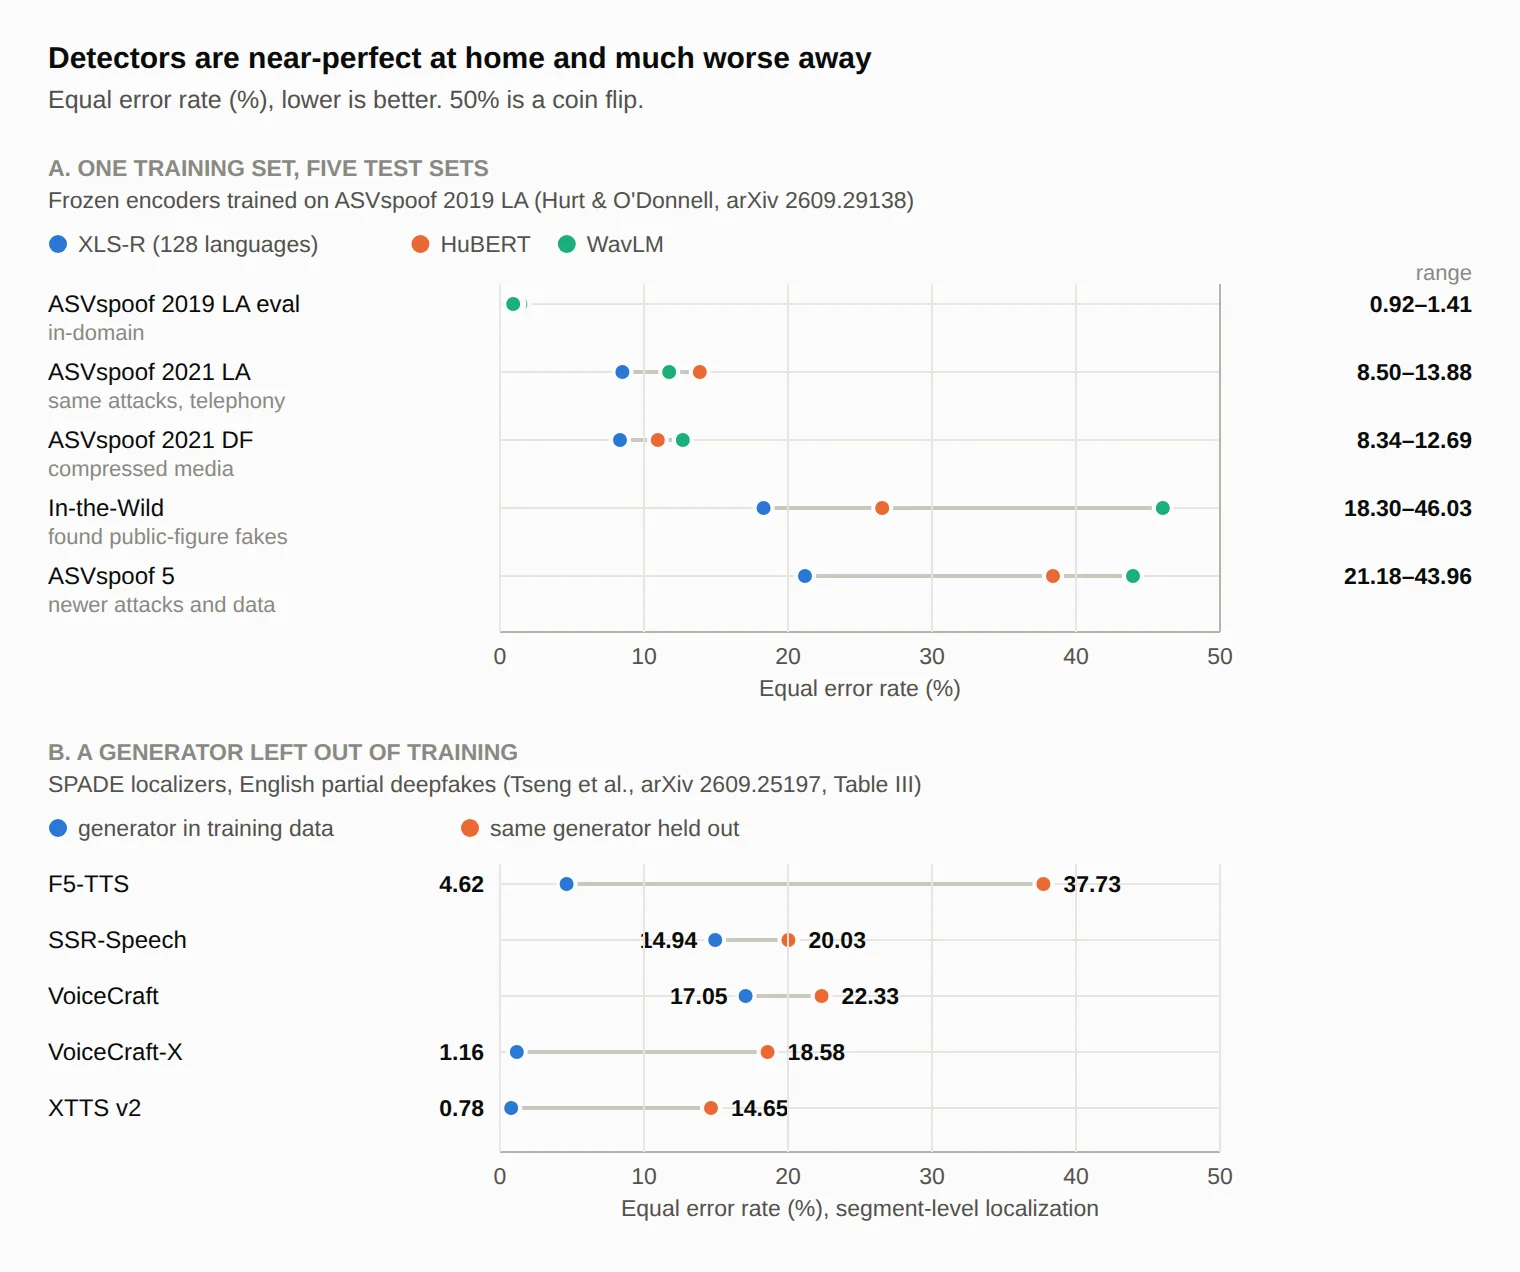Select the green WavLM point on In-the-Wild row
This screenshot has width=1520, height=1272.
coord(1162,508)
